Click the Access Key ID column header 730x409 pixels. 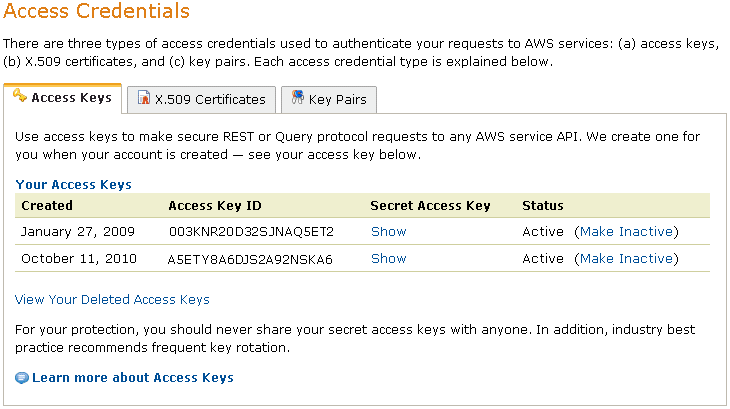pos(215,206)
